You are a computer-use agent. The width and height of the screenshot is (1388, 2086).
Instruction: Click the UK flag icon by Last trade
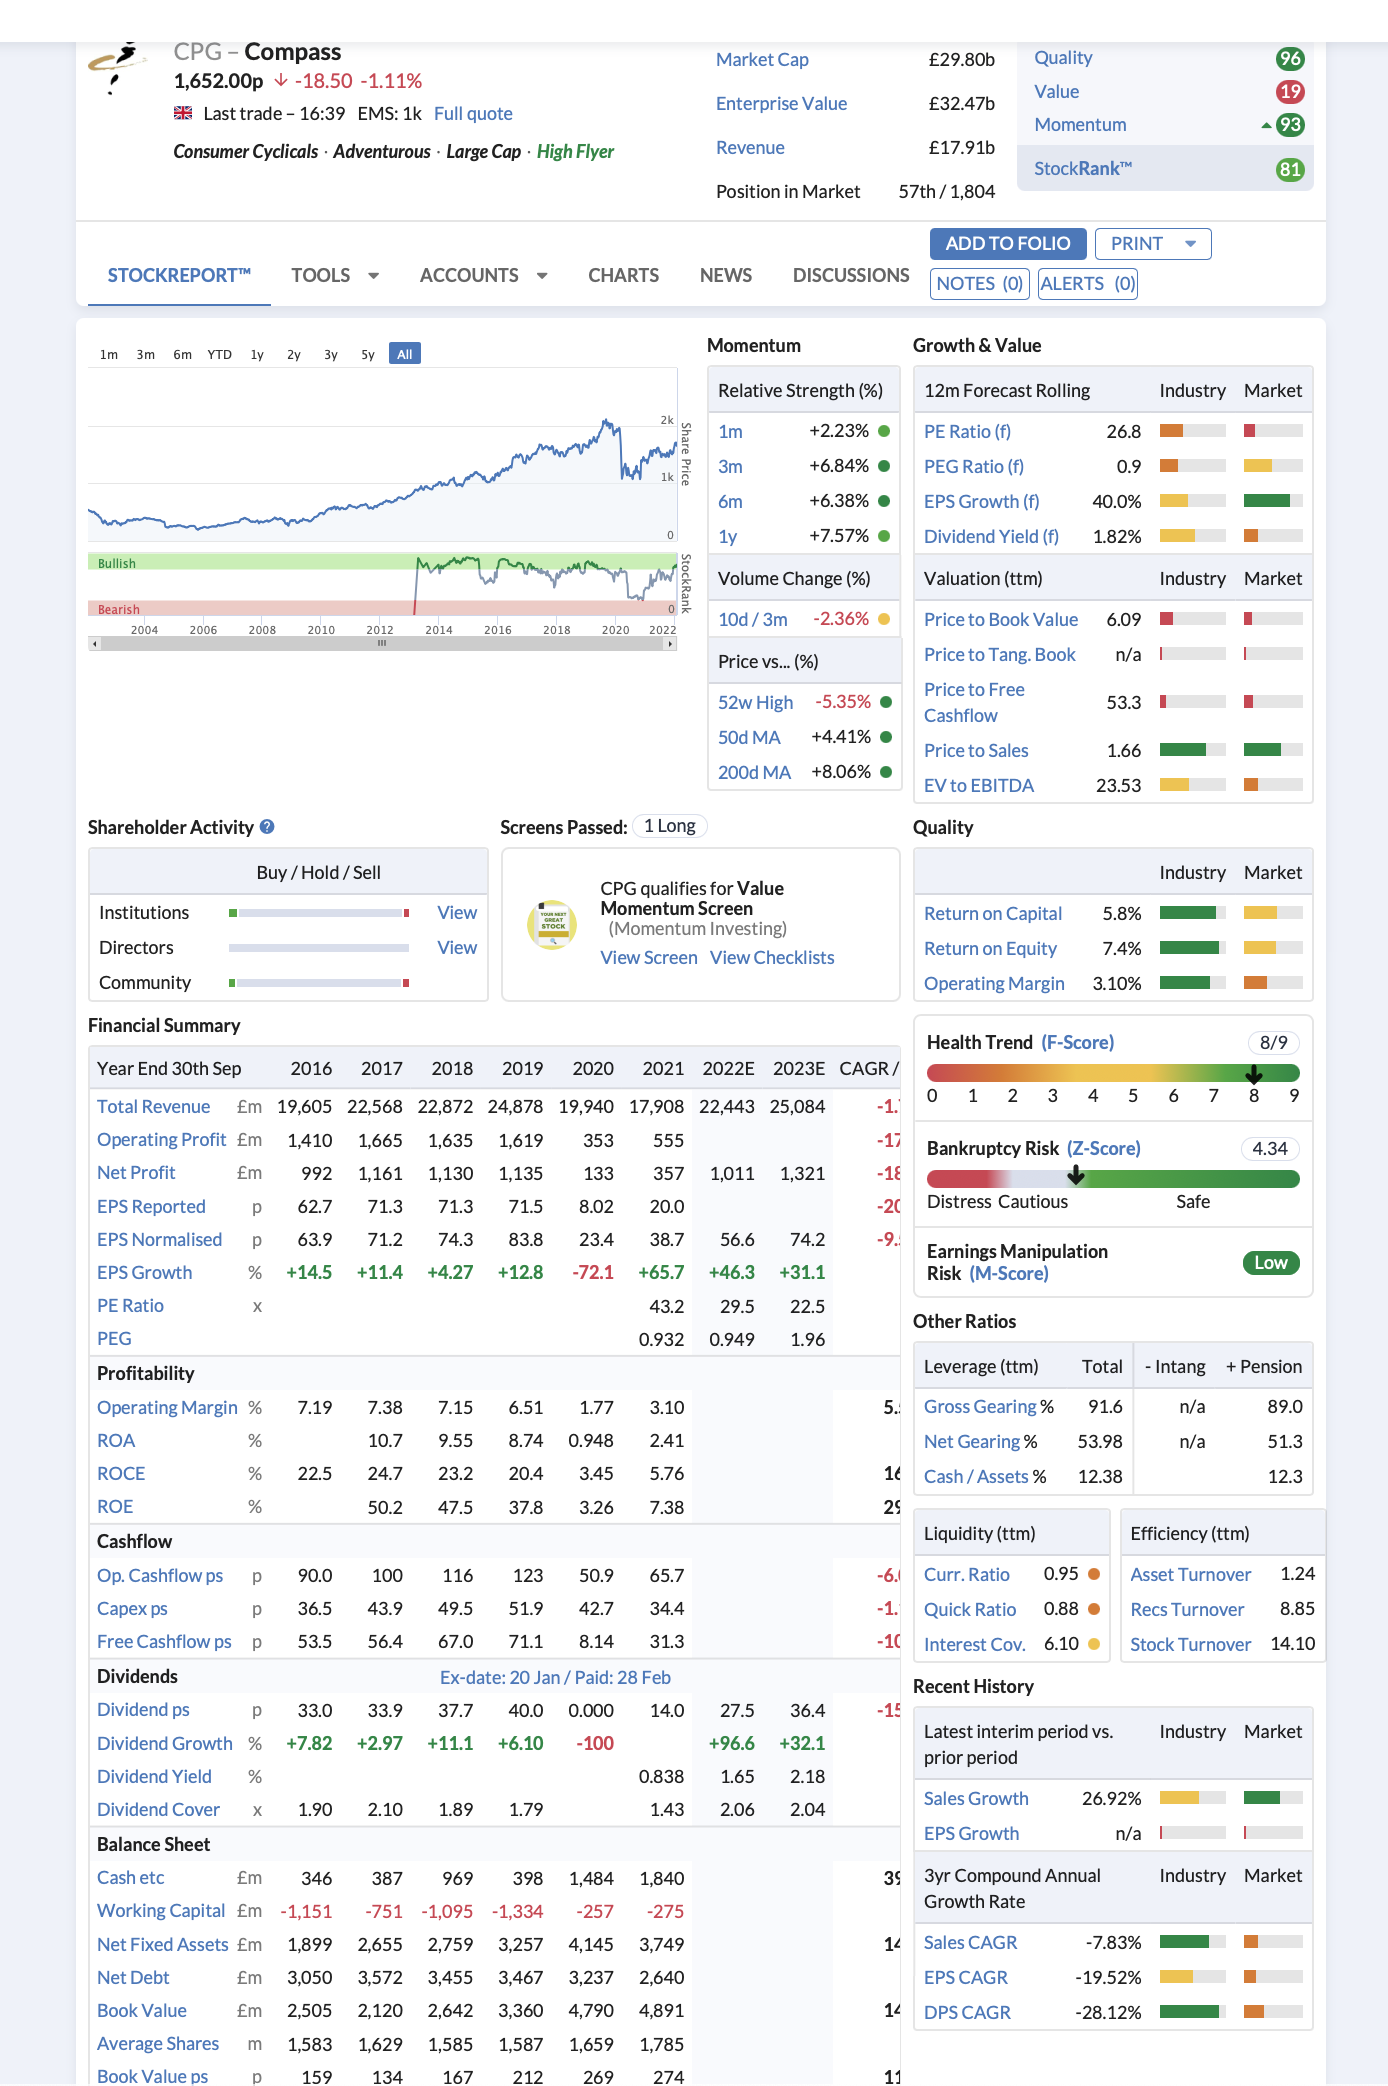point(183,113)
